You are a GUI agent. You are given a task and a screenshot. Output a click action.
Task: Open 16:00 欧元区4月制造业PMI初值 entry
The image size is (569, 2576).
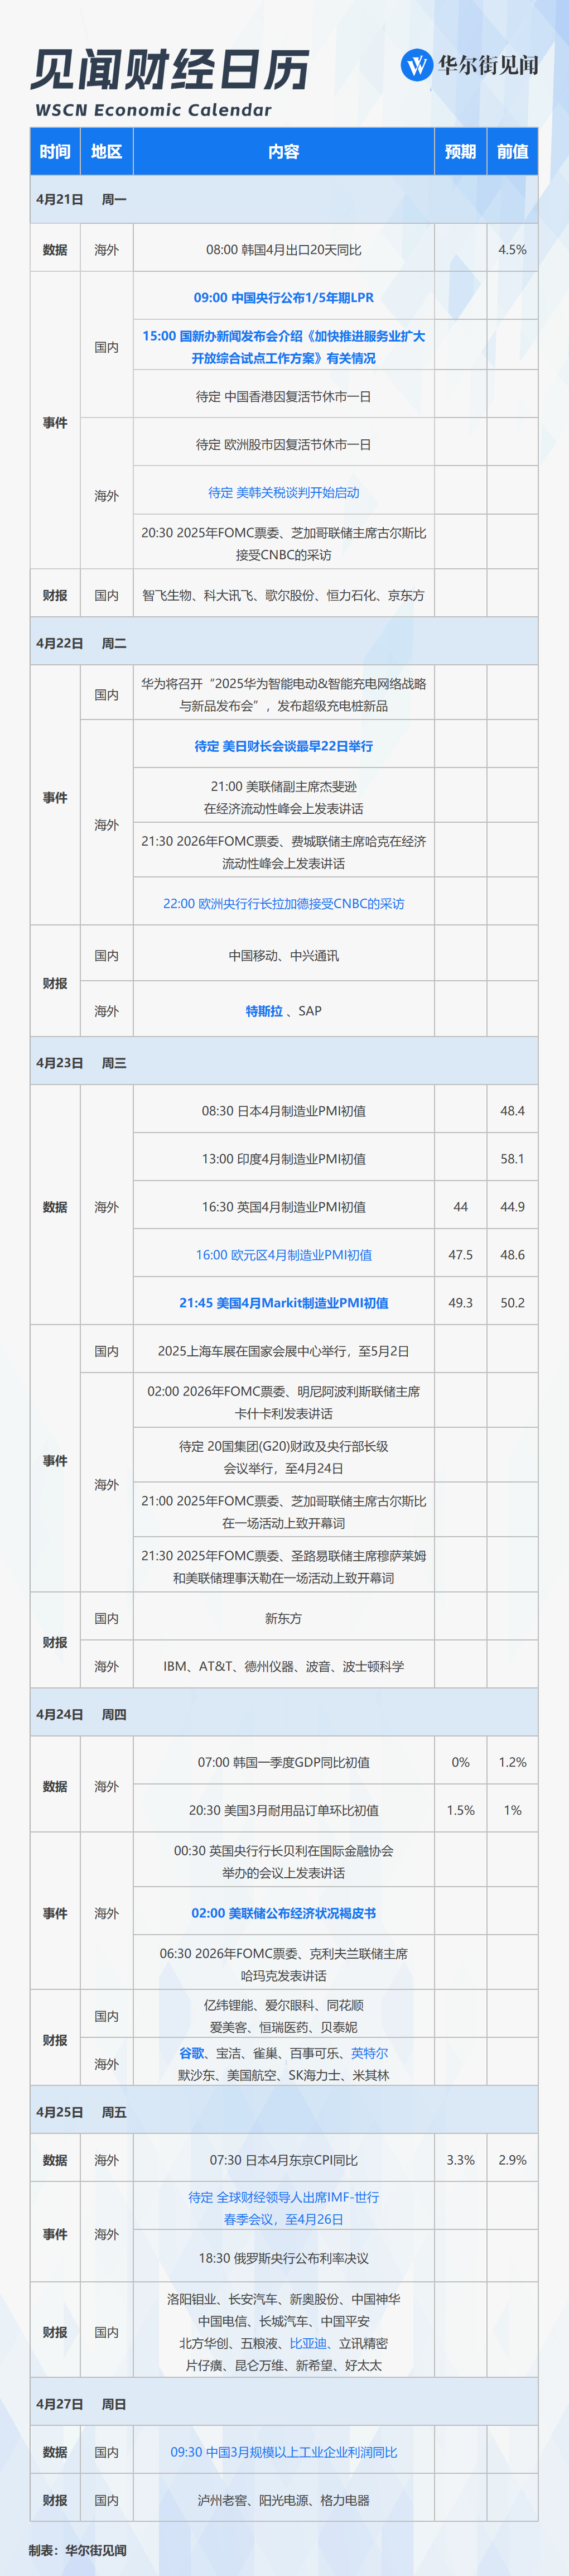284,1255
